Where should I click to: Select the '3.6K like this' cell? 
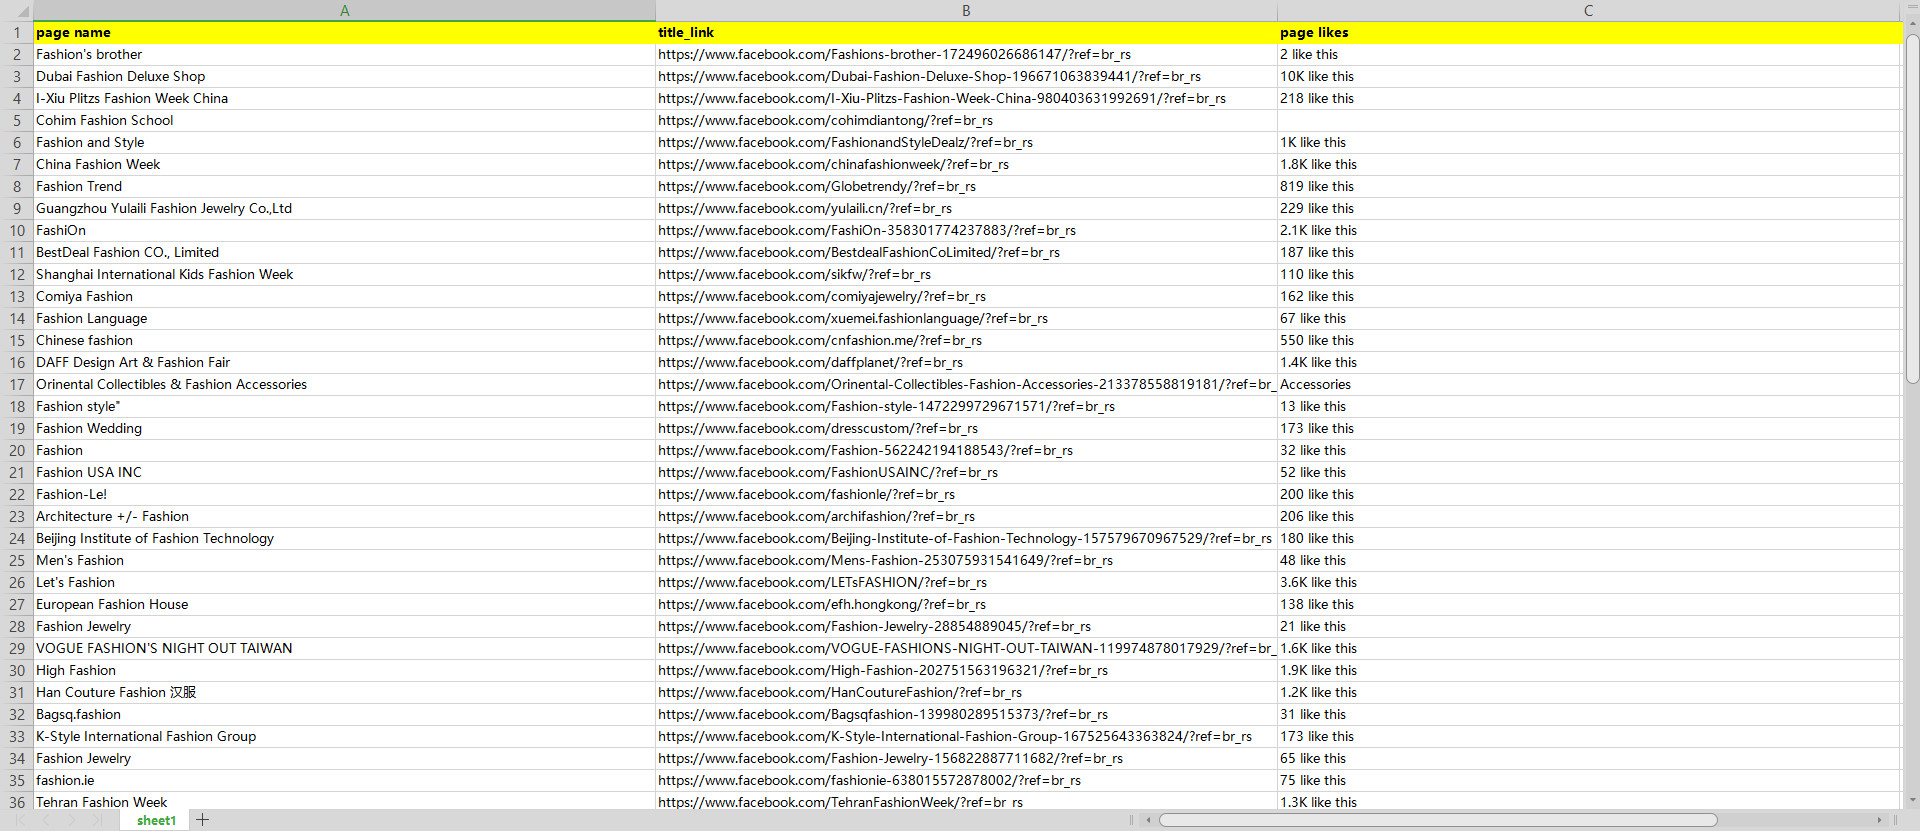tap(1588, 583)
